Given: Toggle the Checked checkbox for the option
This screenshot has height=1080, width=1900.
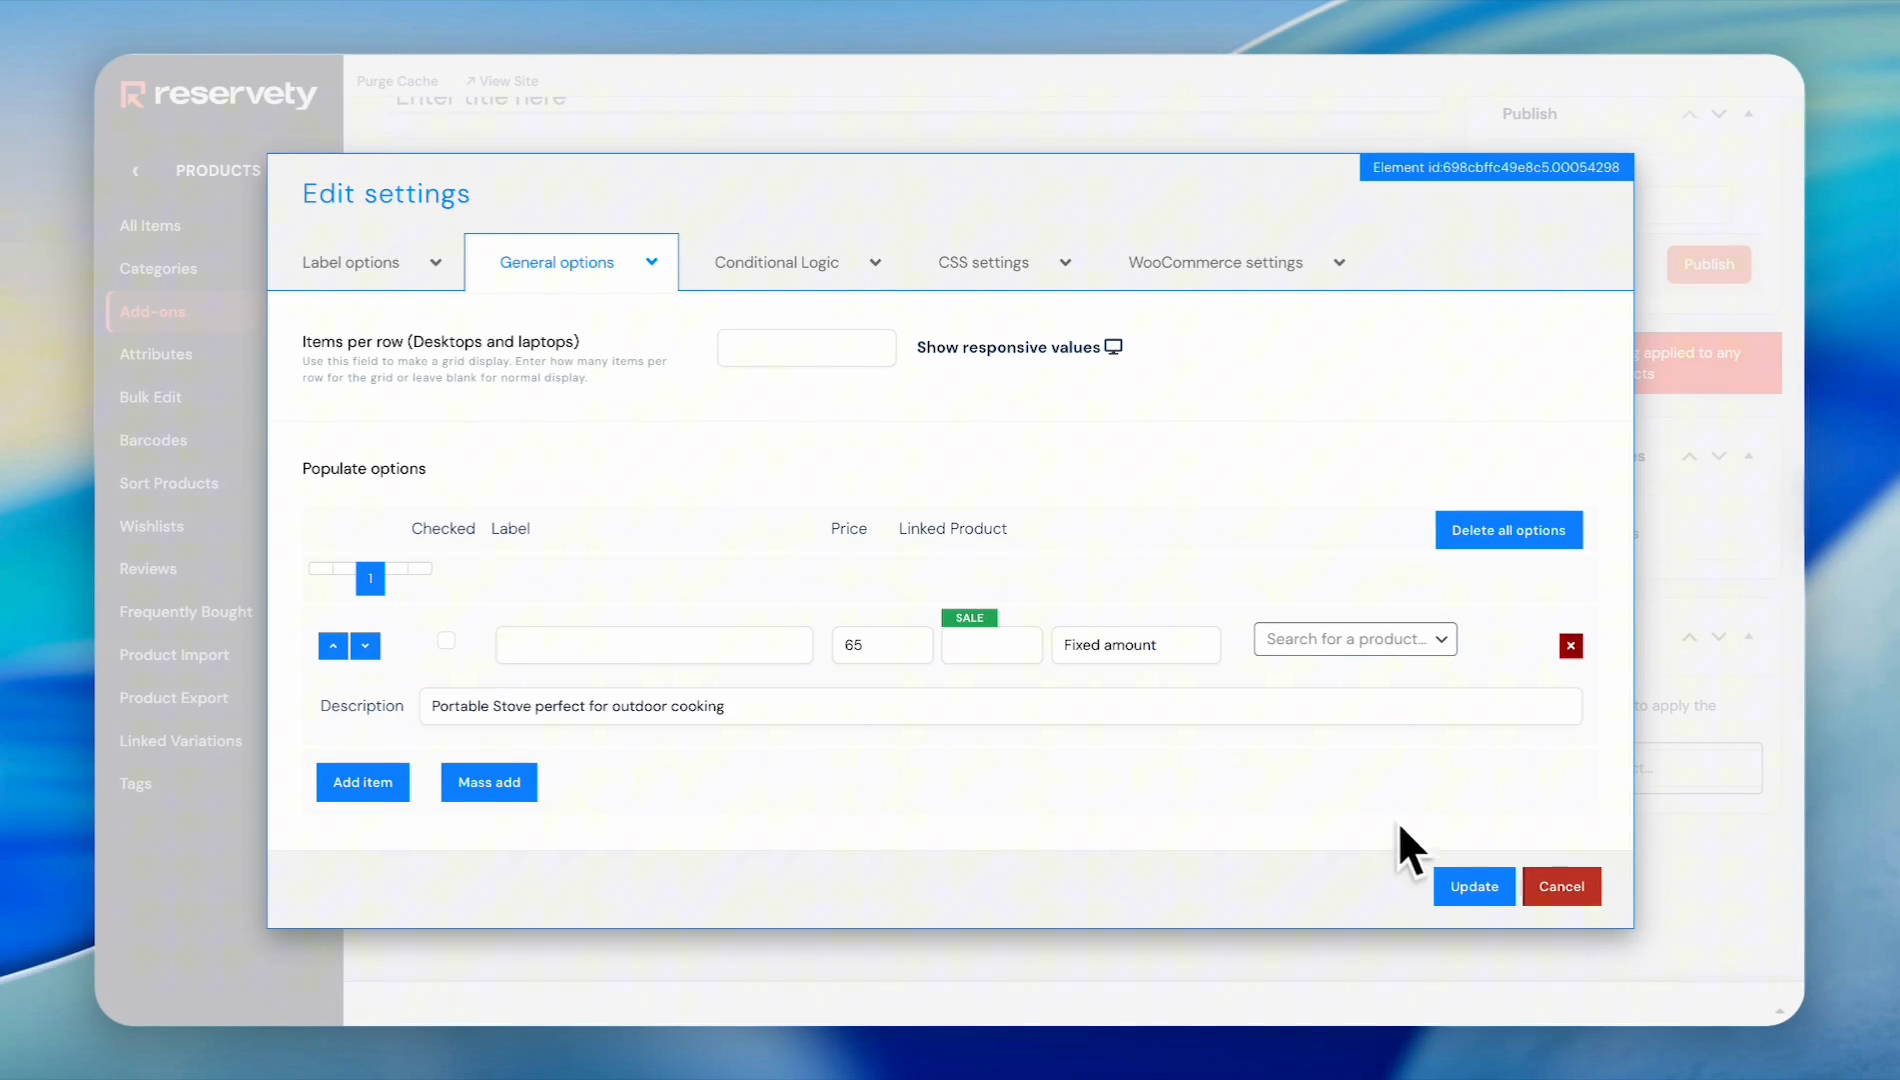Looking at the screenshot, I should click(446, 640).
